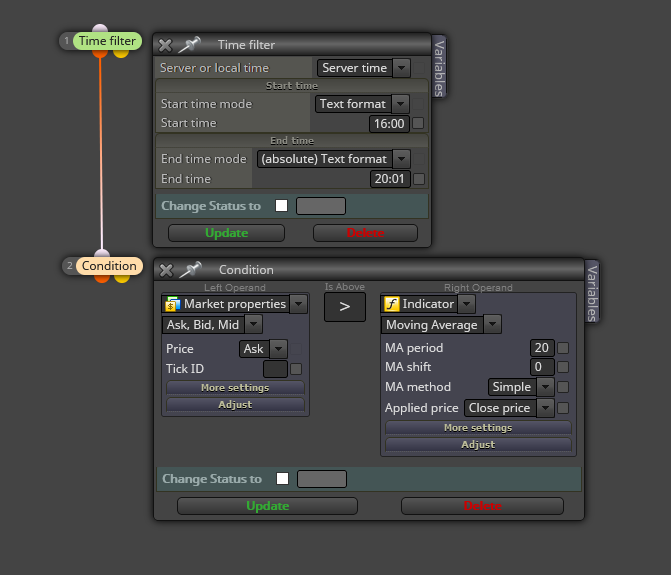Image resolution: width=671 pixels, height=575 pixels.
Task: Toggle checkbox next to Applied price
Action: pyautogui.click(x=563, y=408)
